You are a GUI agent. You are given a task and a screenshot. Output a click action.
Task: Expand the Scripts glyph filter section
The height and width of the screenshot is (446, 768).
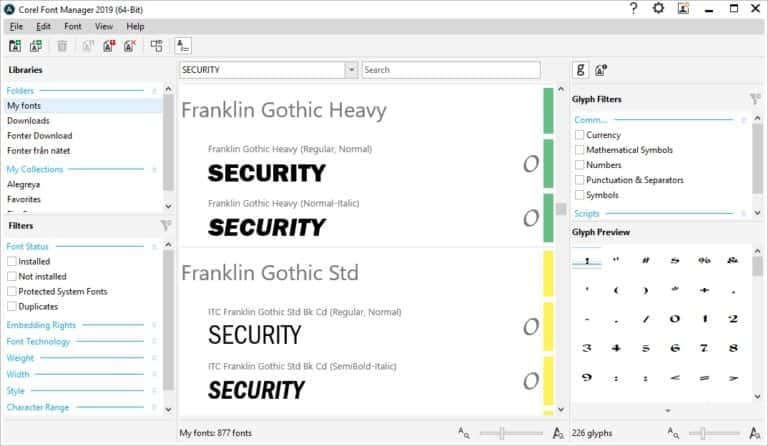pyautogui.click(x=587, y=214)
